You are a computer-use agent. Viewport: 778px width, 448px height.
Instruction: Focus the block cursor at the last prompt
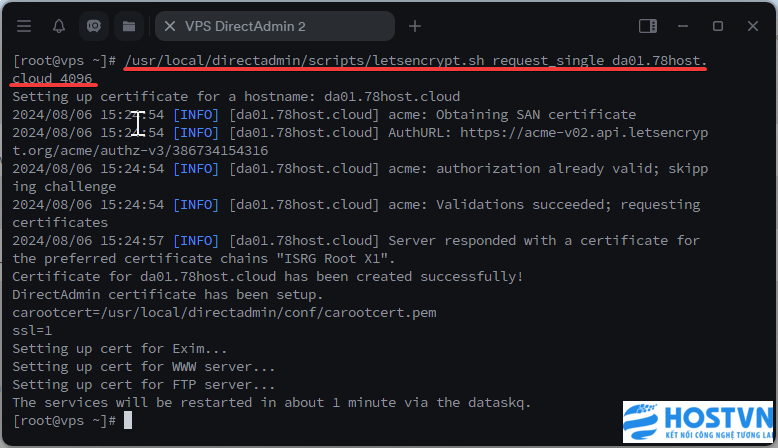128,420
